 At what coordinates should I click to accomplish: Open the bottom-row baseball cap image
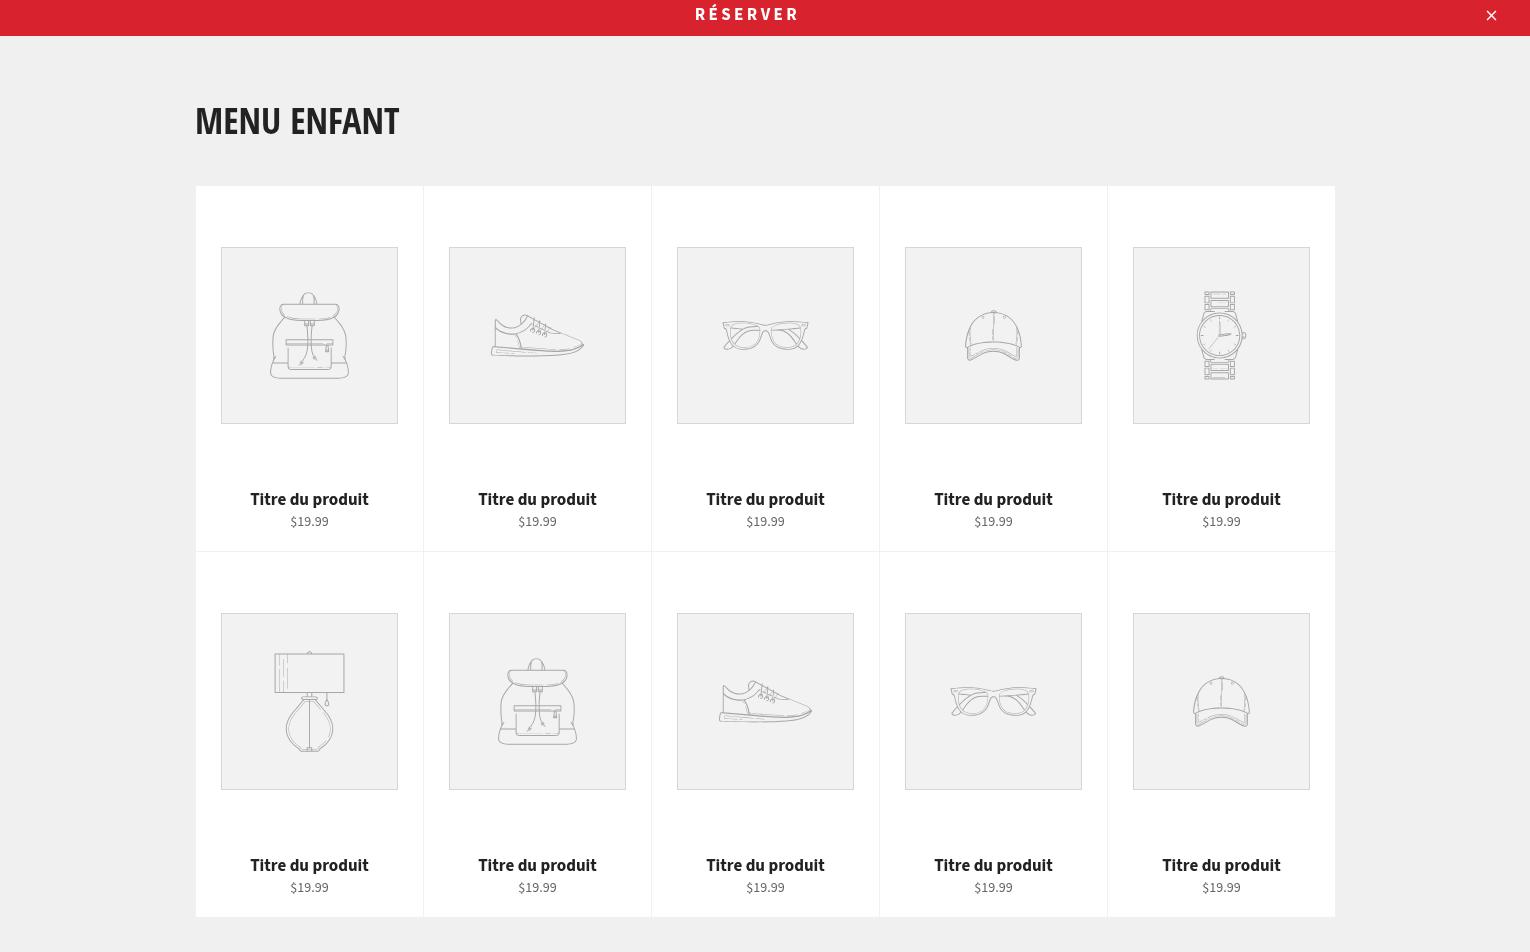[1221, 701]
